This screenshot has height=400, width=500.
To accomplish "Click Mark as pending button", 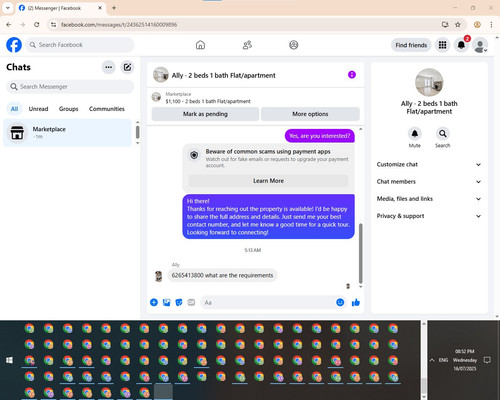I will click(205, 114).
